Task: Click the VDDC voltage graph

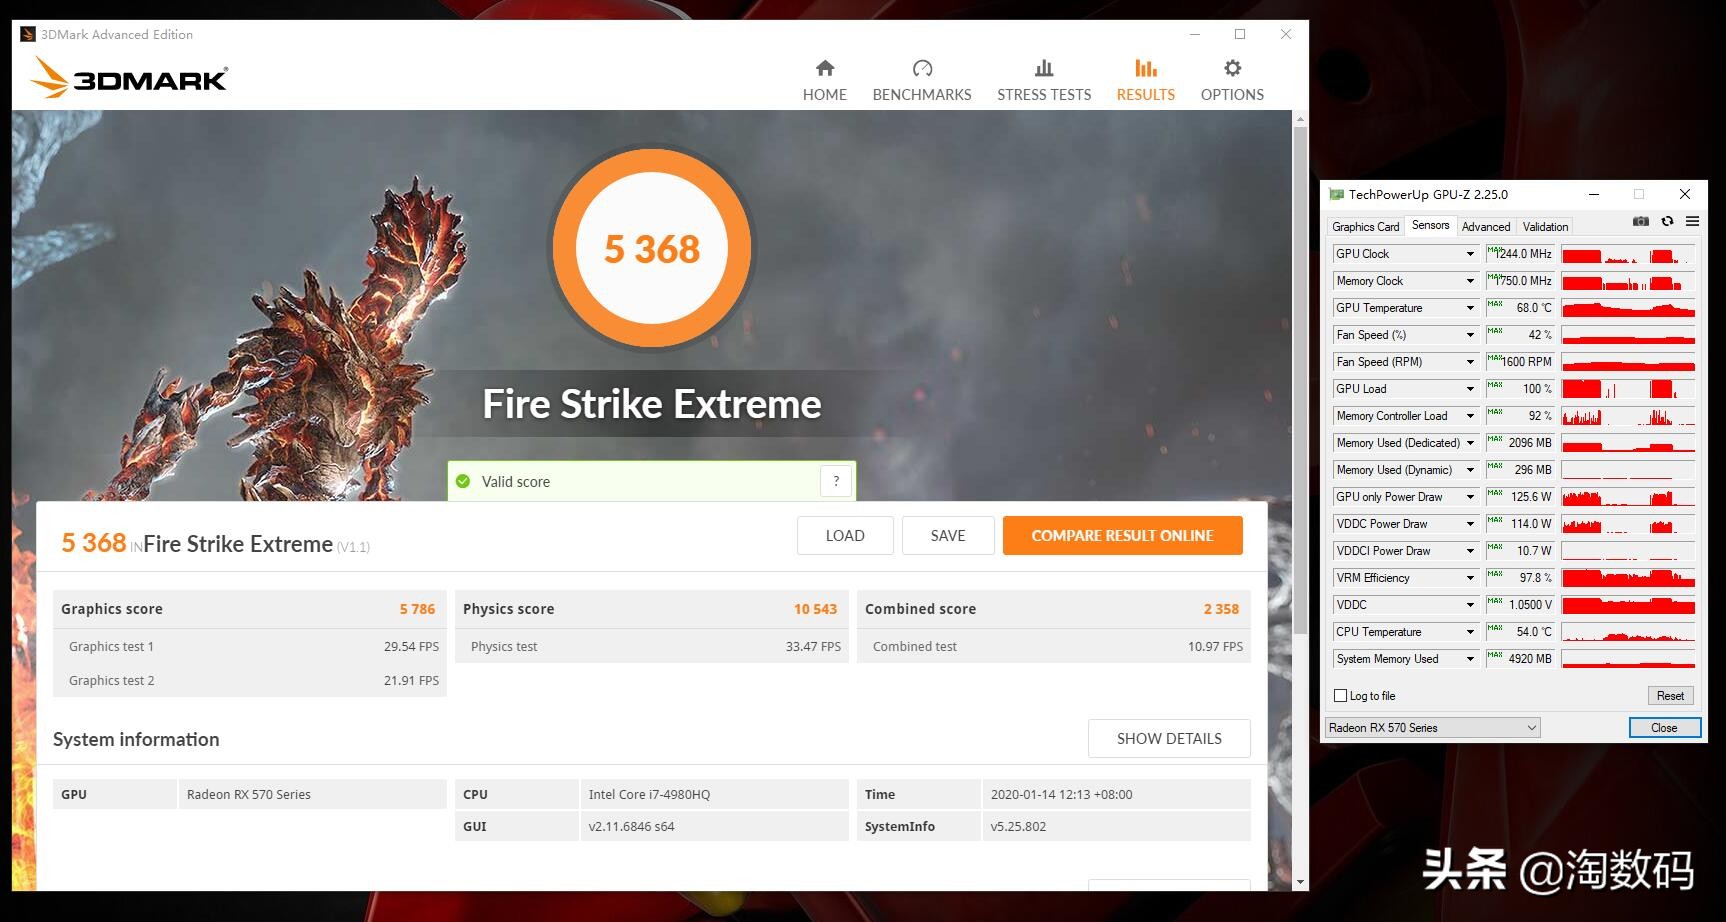Action: click(1628, 605)
